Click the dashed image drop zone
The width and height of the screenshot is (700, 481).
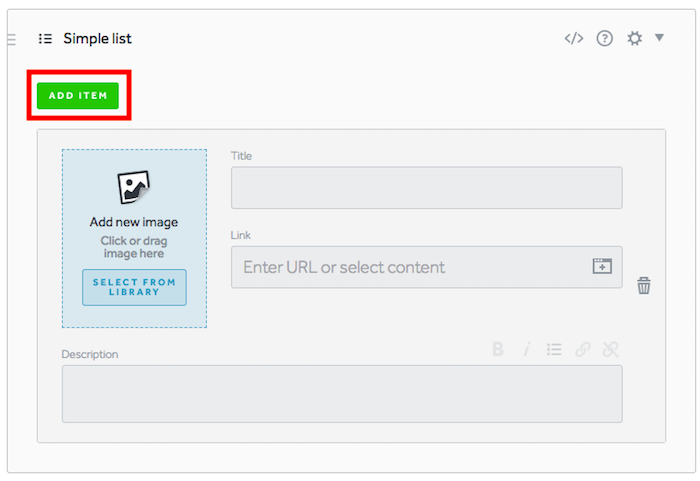pyautogui.click(x=134, y=238)
